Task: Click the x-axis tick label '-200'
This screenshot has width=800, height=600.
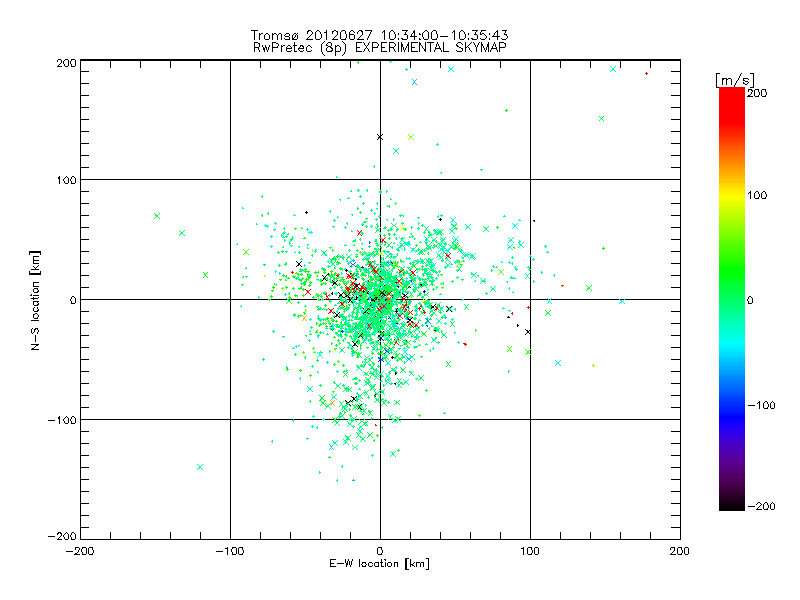Action: (80, 551)
